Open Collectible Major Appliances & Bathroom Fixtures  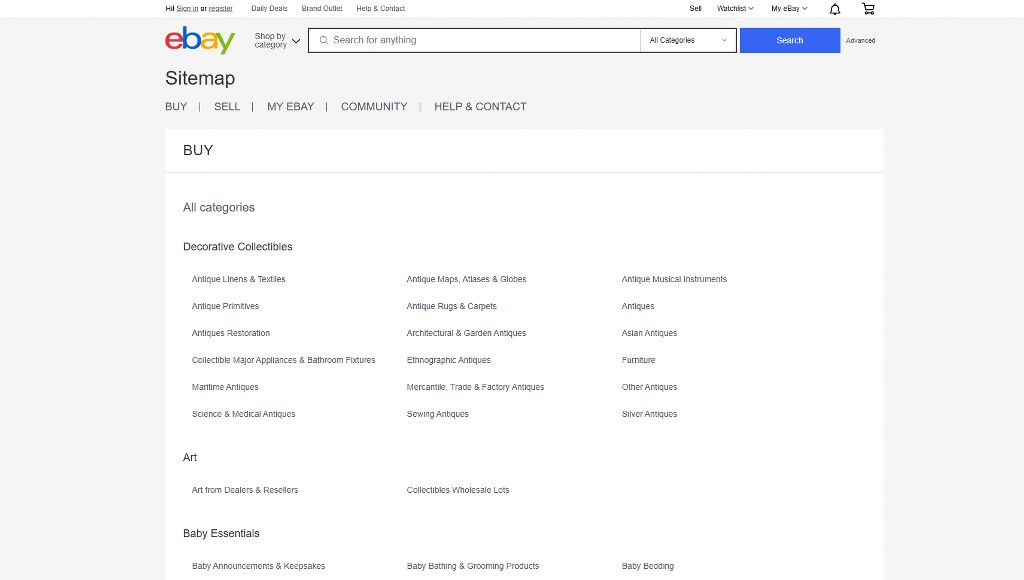[283, 360]
